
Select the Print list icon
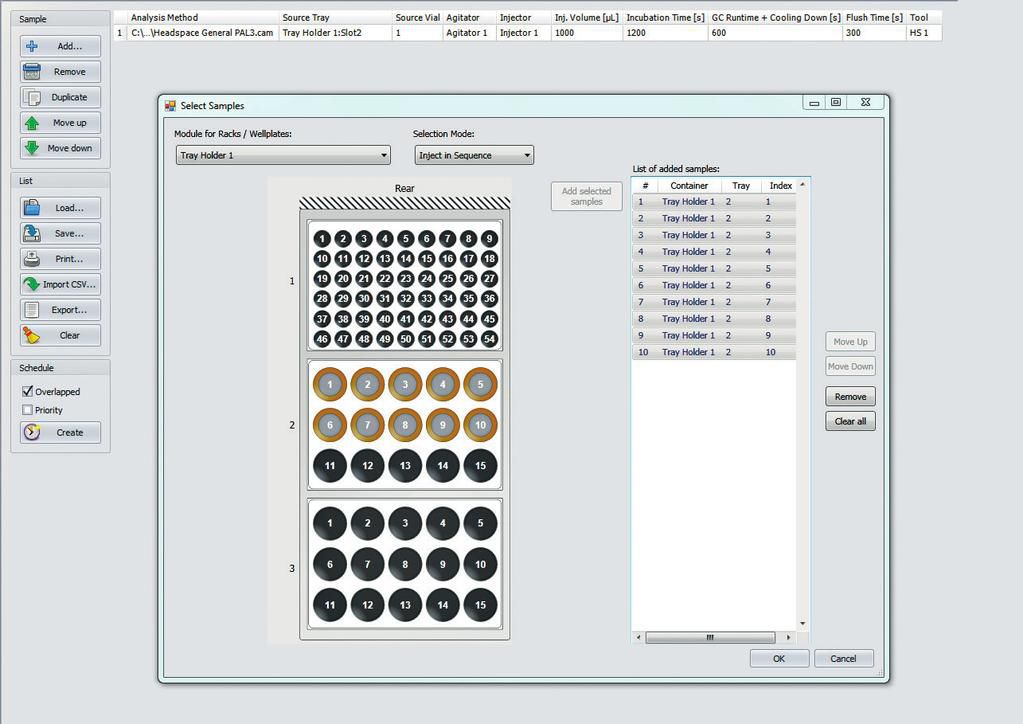coord(34,259)
